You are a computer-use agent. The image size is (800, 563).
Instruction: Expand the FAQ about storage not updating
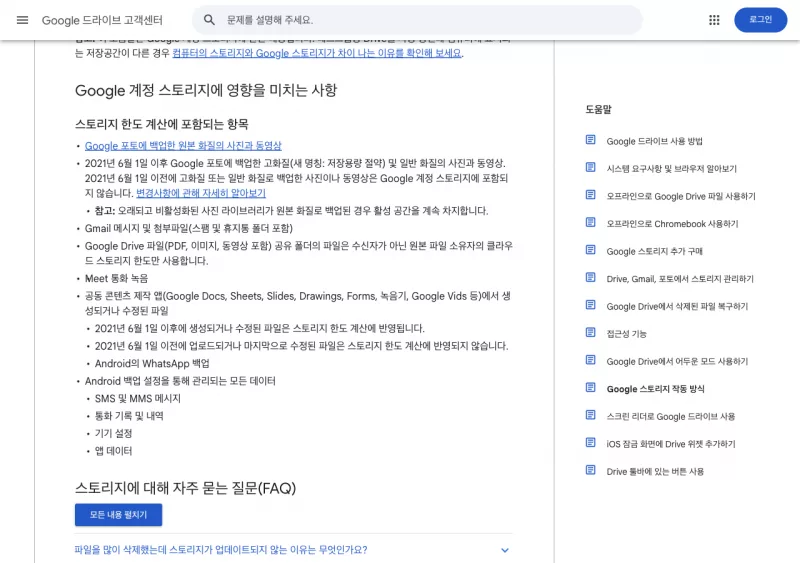pos(505,550)
